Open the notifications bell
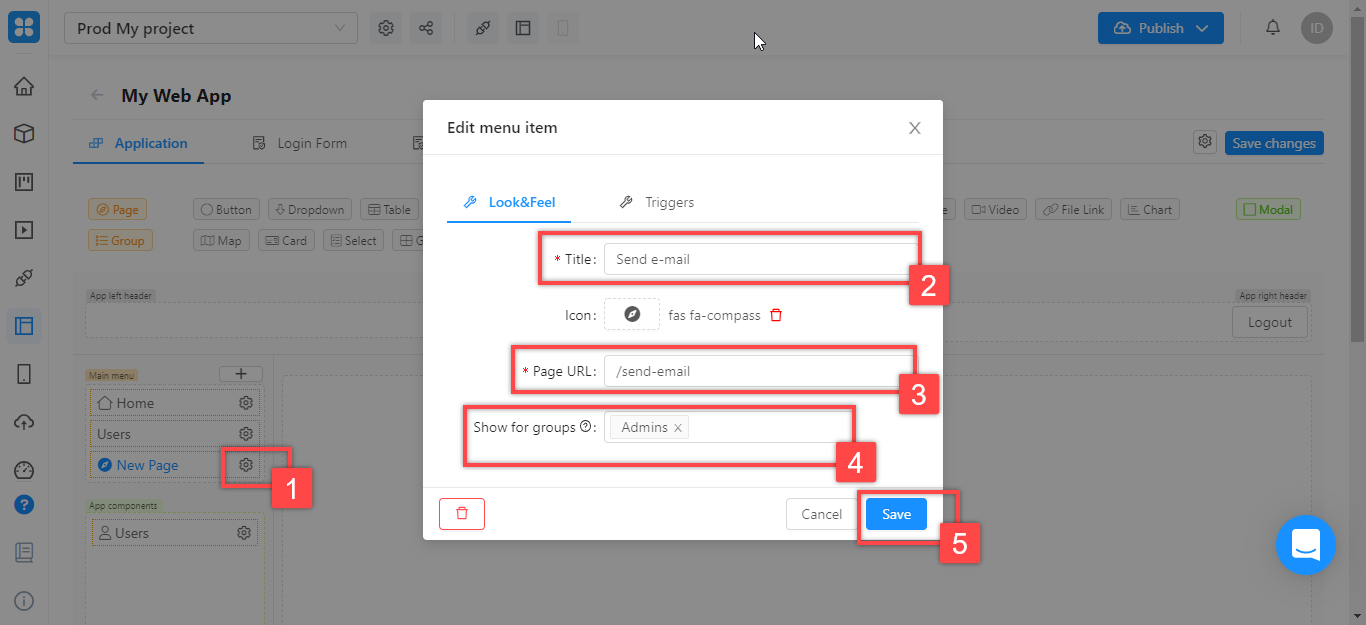Screen dimensions: 1366x625 coord(1273,28)
